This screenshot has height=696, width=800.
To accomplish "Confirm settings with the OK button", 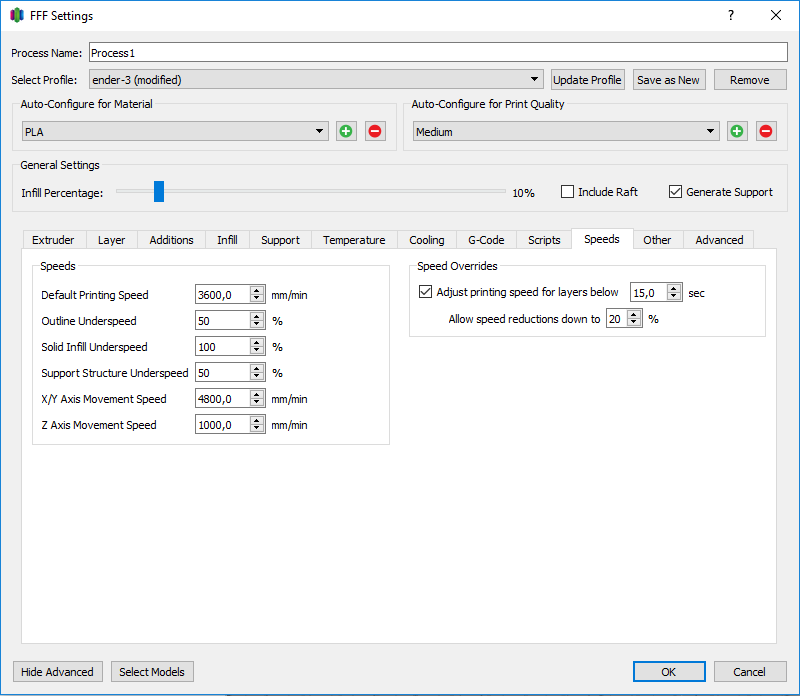I will click(669, 672).
